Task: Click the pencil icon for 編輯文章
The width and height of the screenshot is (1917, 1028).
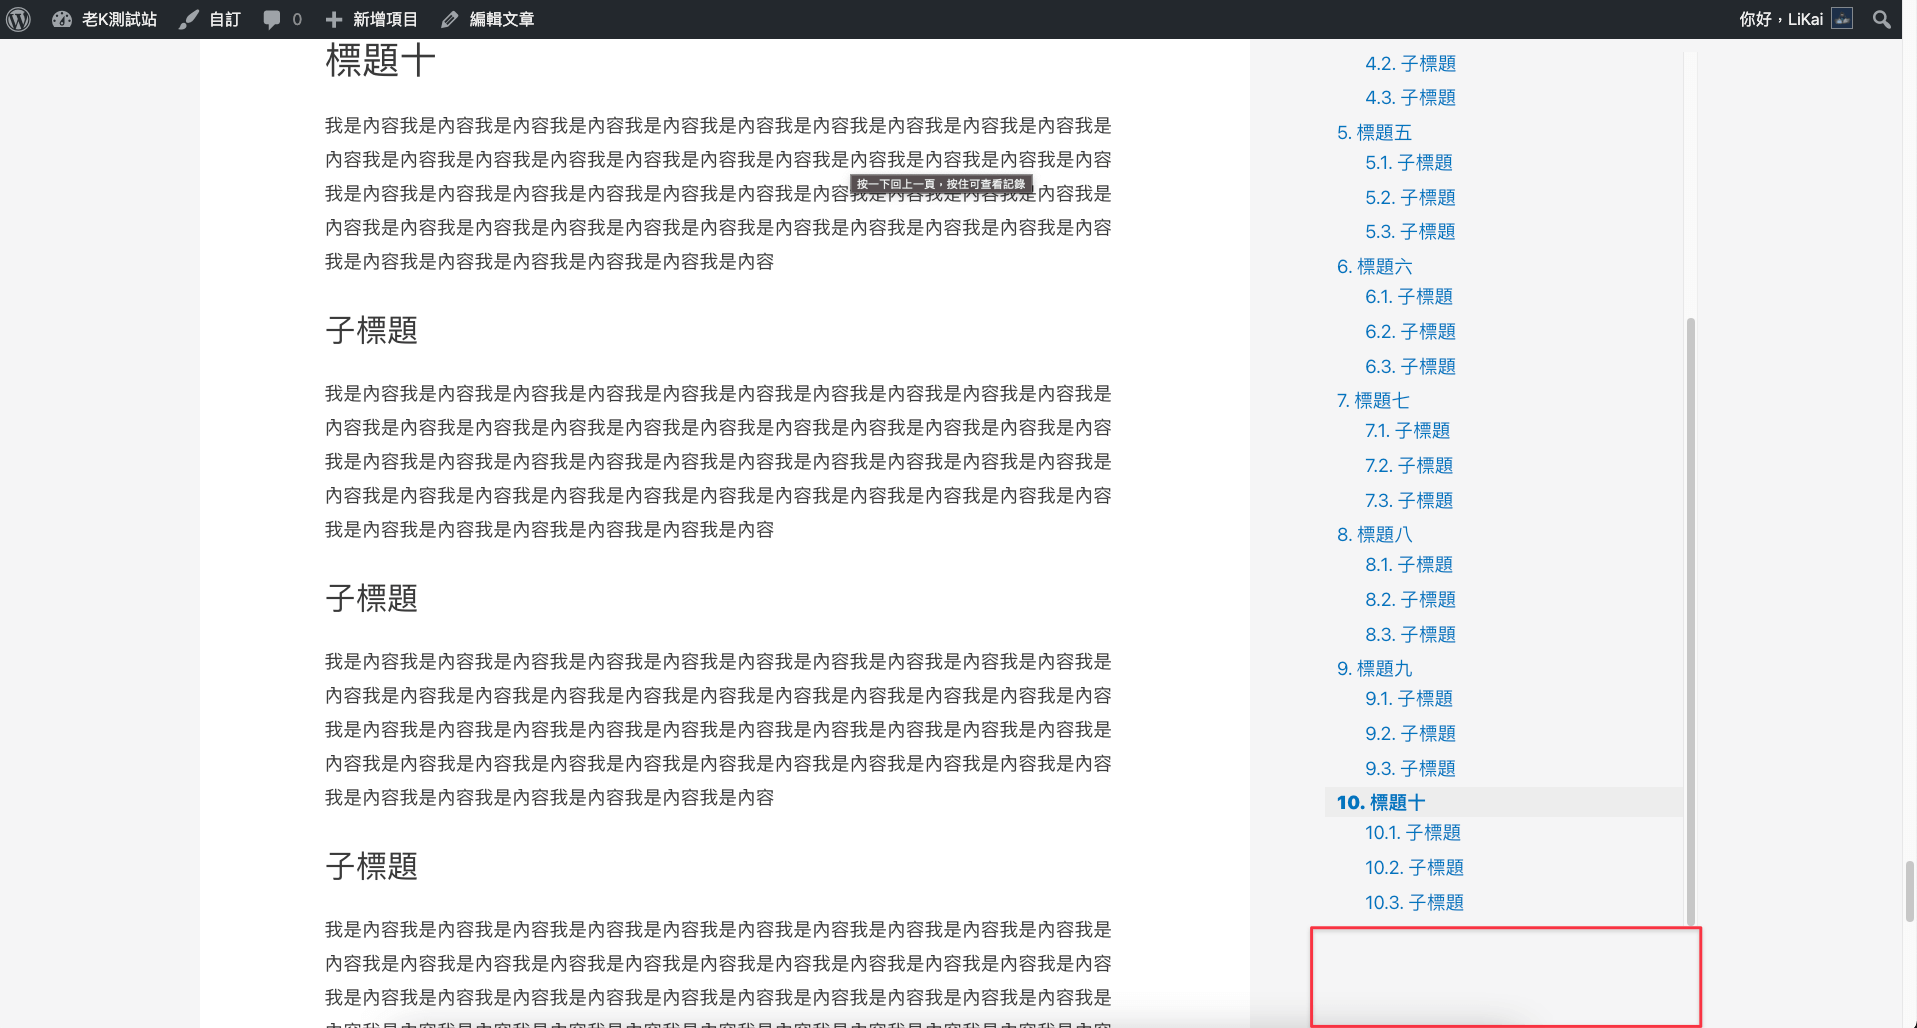Action: coord(450,19)
